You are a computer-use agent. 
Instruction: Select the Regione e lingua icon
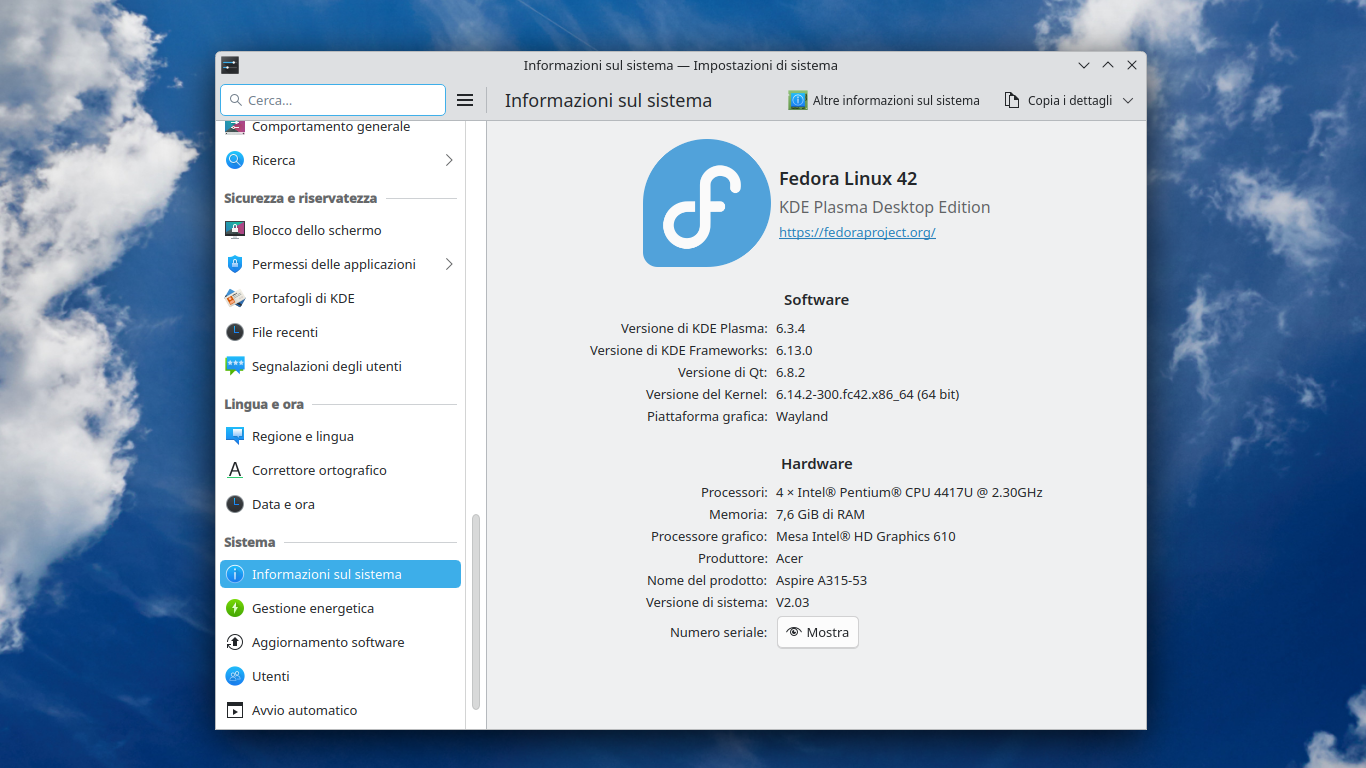click(x=234, y=436)
